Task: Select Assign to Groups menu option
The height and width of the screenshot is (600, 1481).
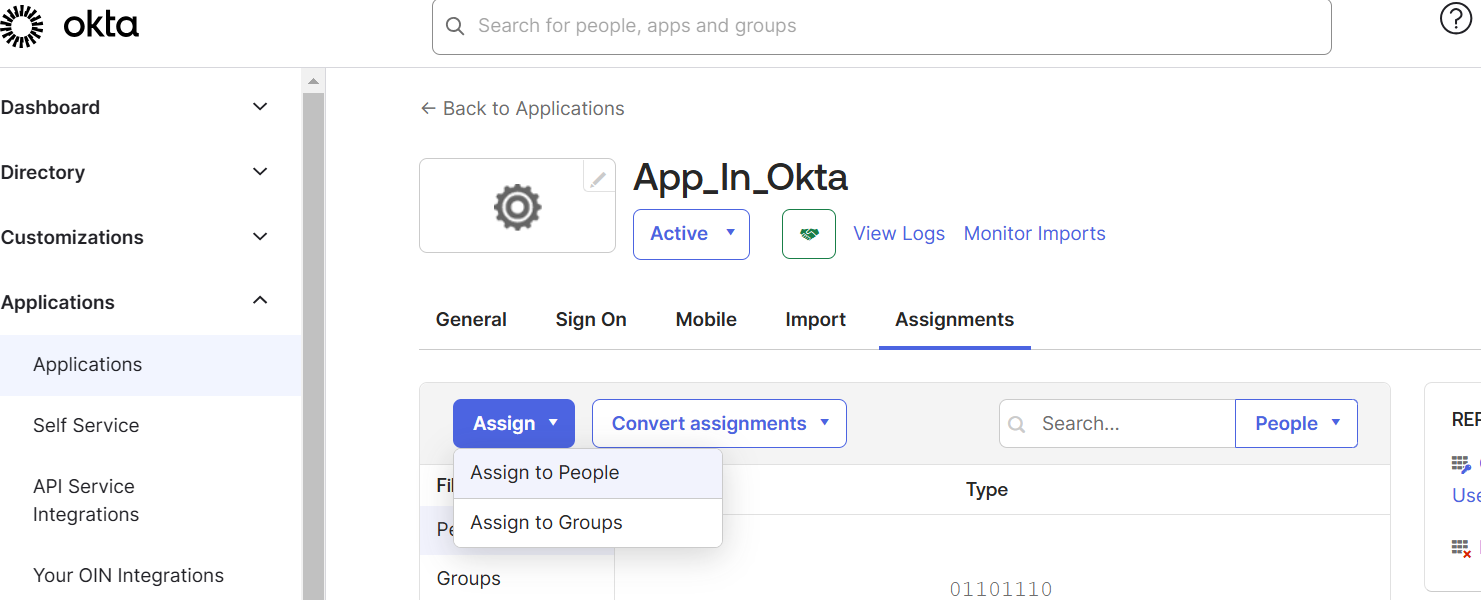Action: click(x=547, y=523)
